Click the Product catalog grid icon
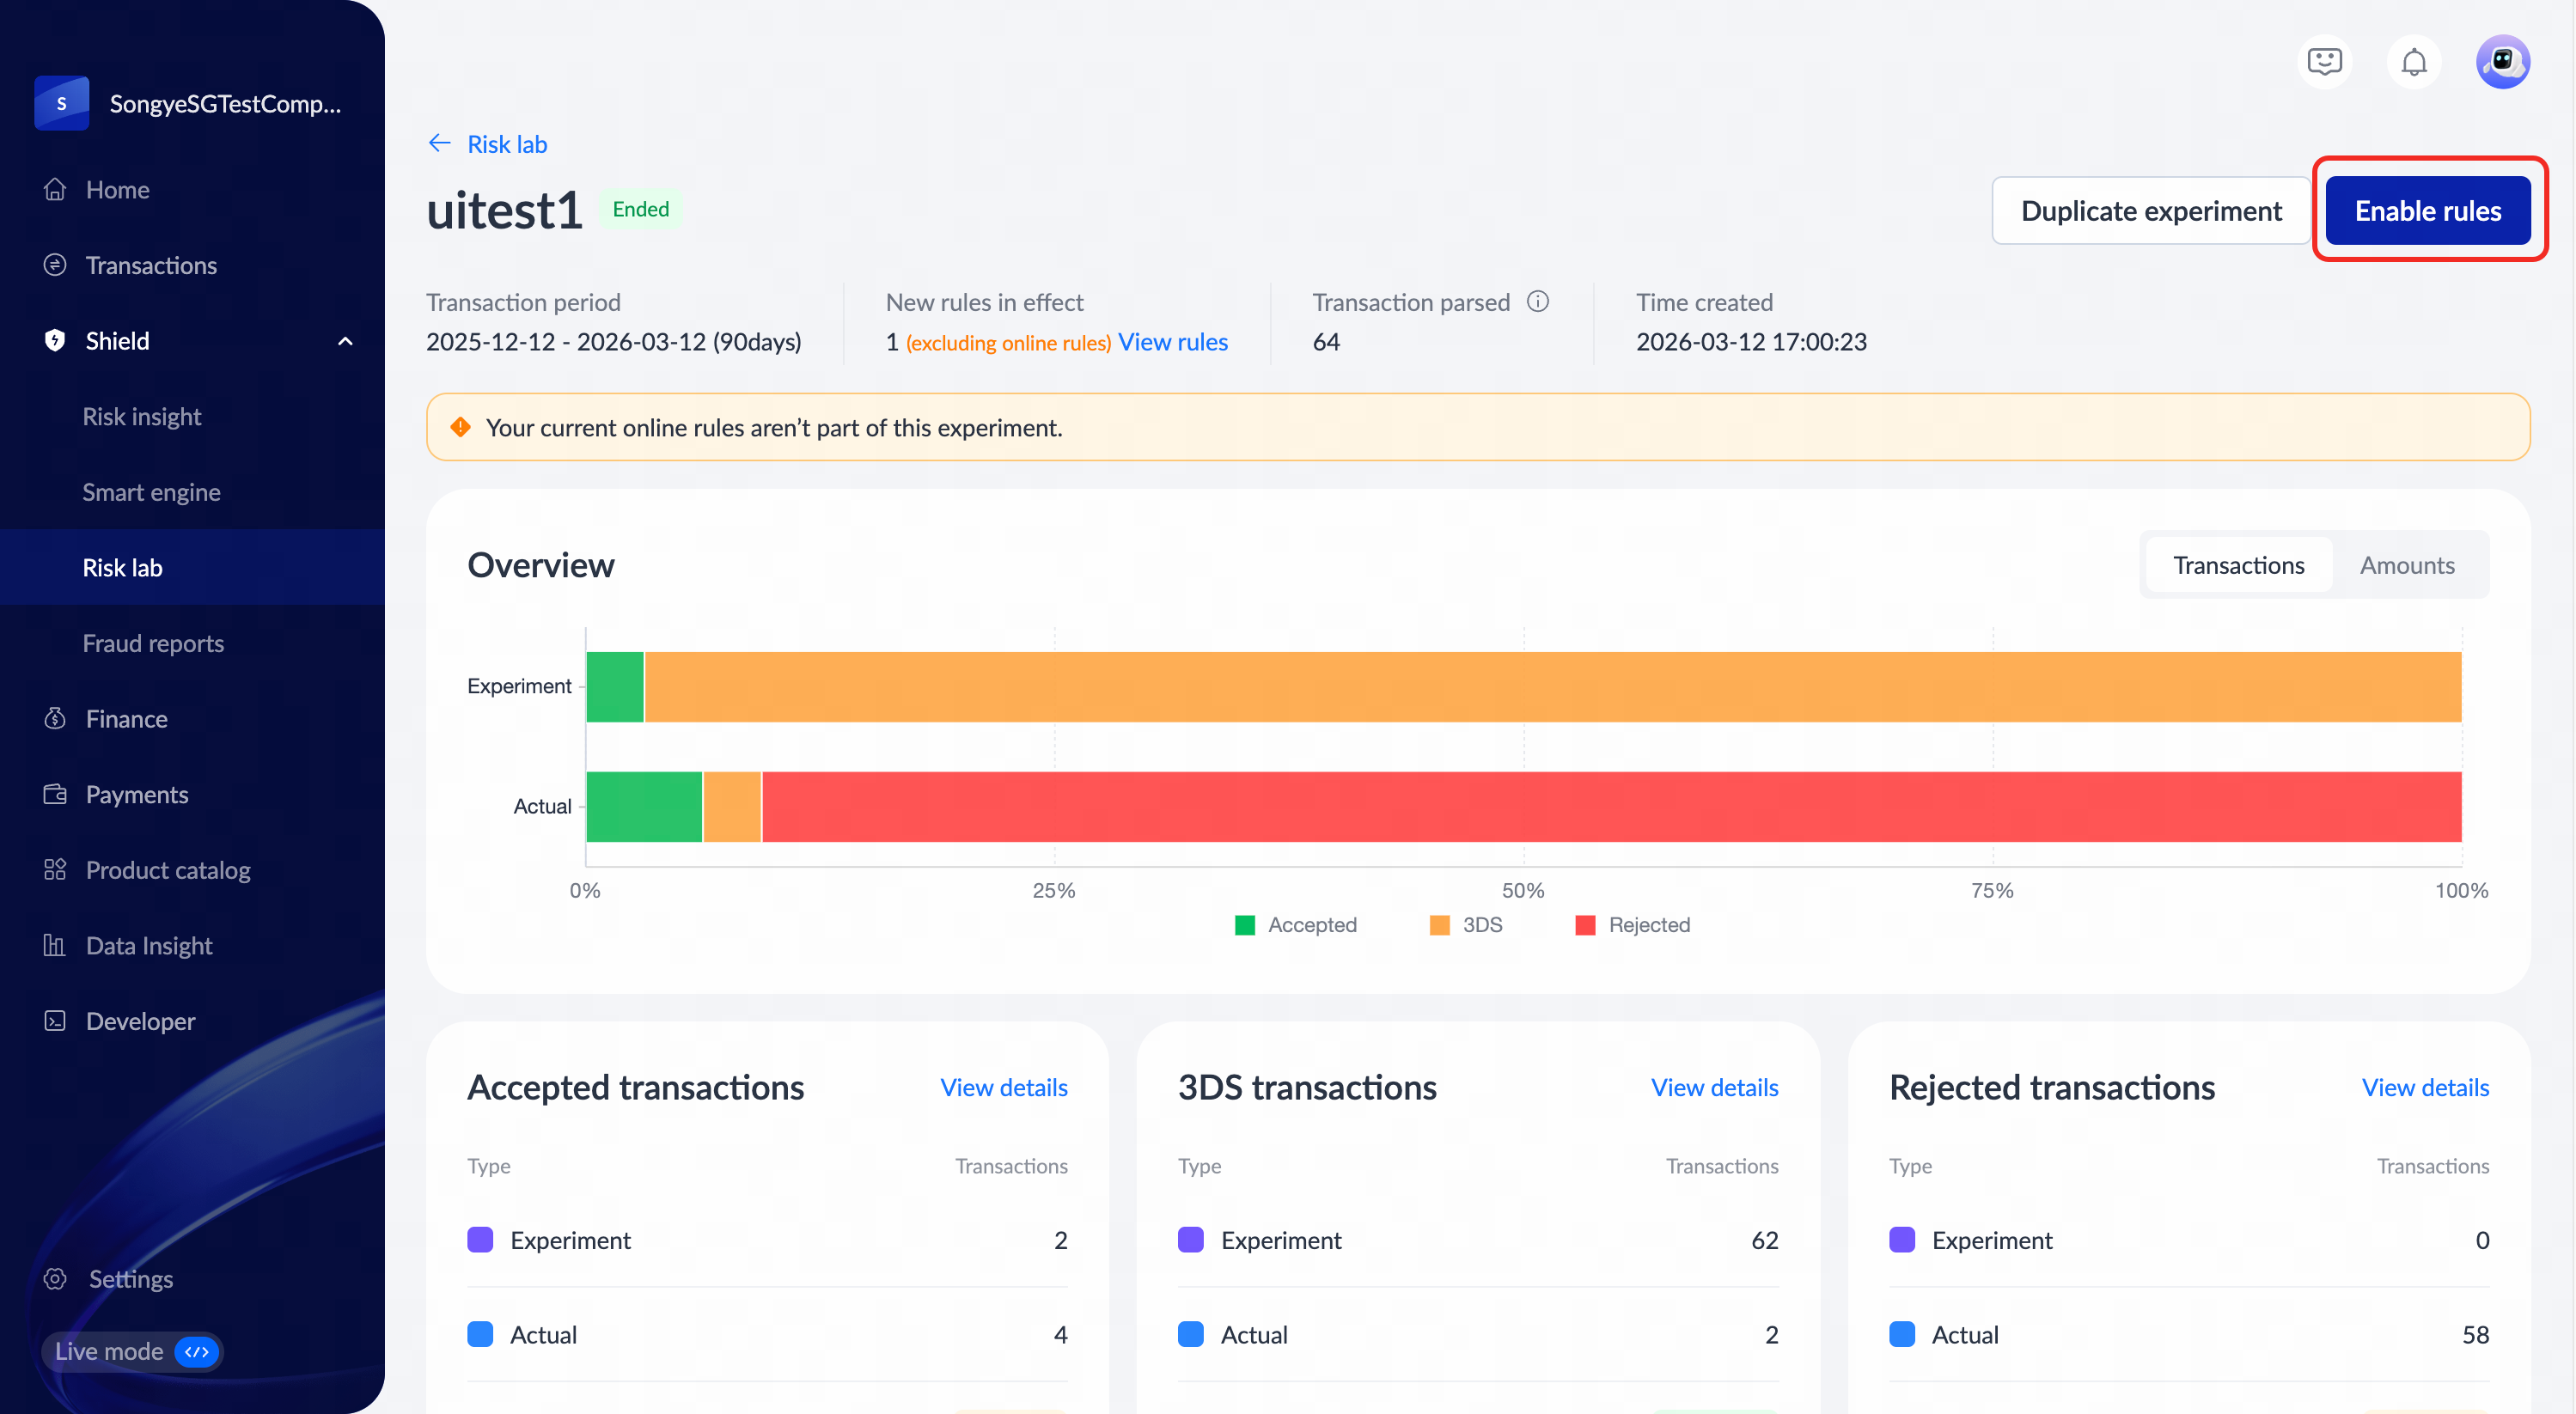The height and width of the screenshot is (1414, 2576). tap(55, 869)
